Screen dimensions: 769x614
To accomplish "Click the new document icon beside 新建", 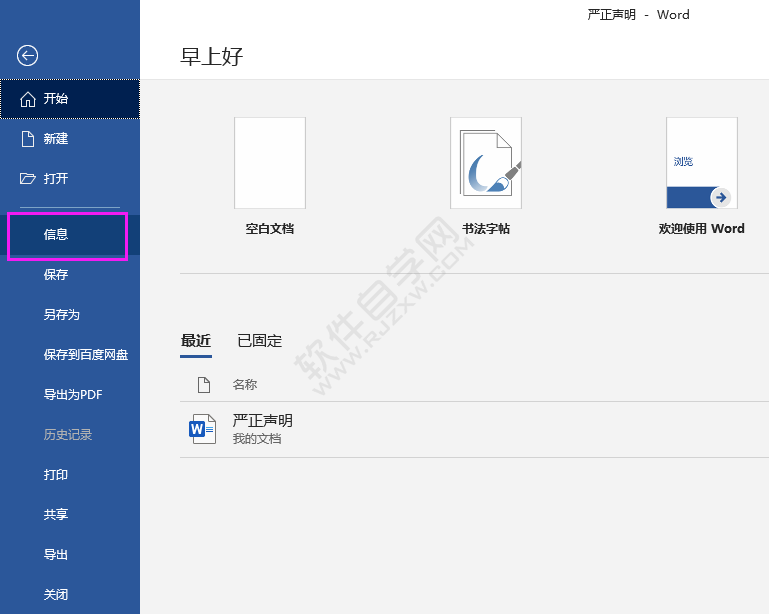I will [28, 139].
